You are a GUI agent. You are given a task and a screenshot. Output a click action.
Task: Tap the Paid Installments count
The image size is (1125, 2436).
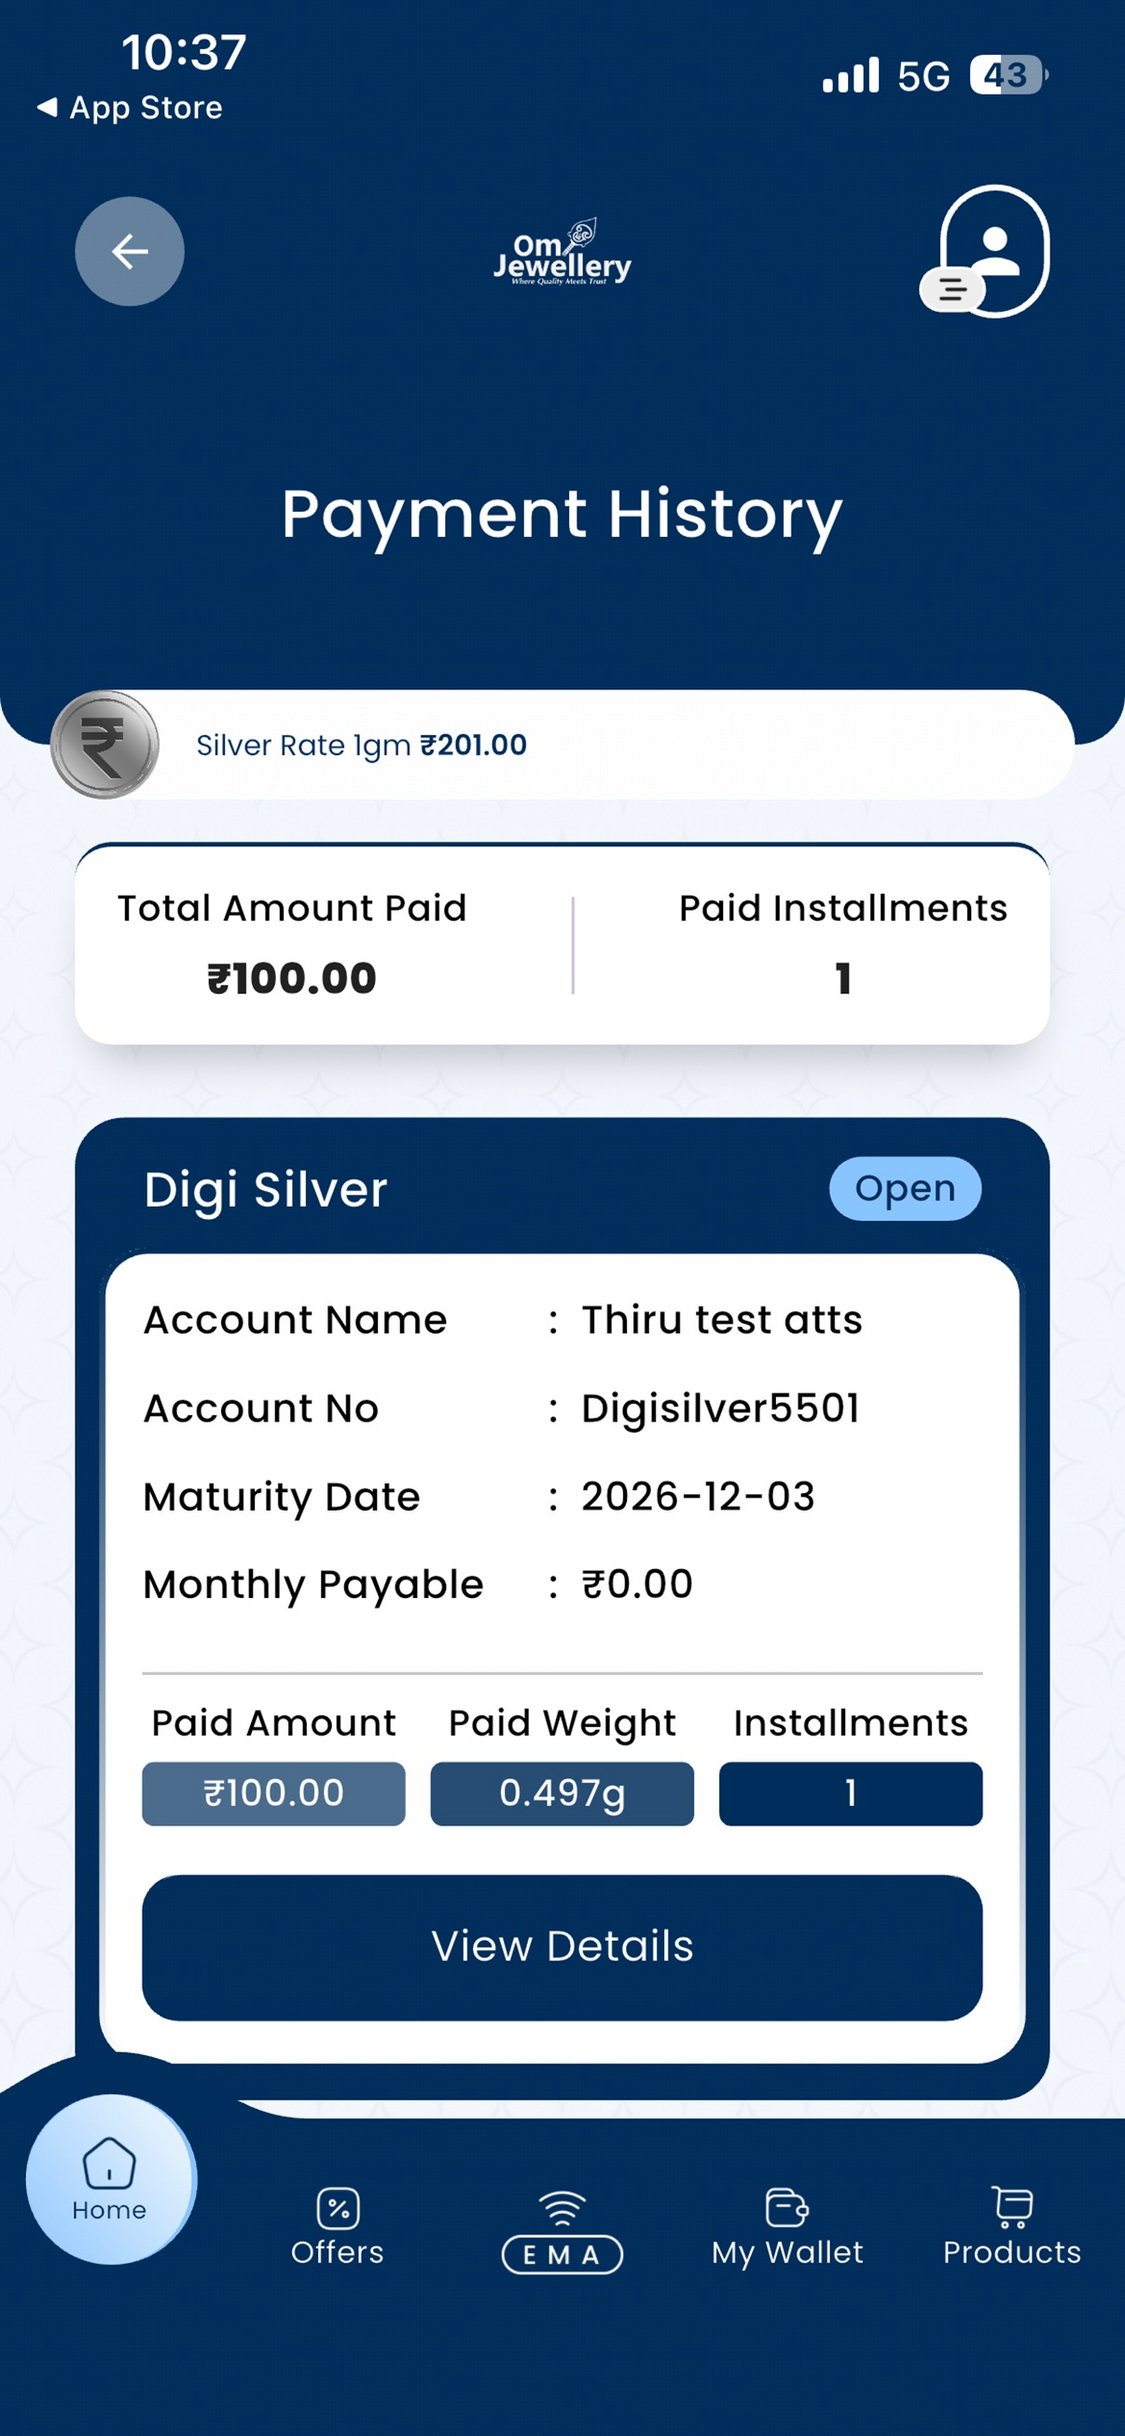843,978
